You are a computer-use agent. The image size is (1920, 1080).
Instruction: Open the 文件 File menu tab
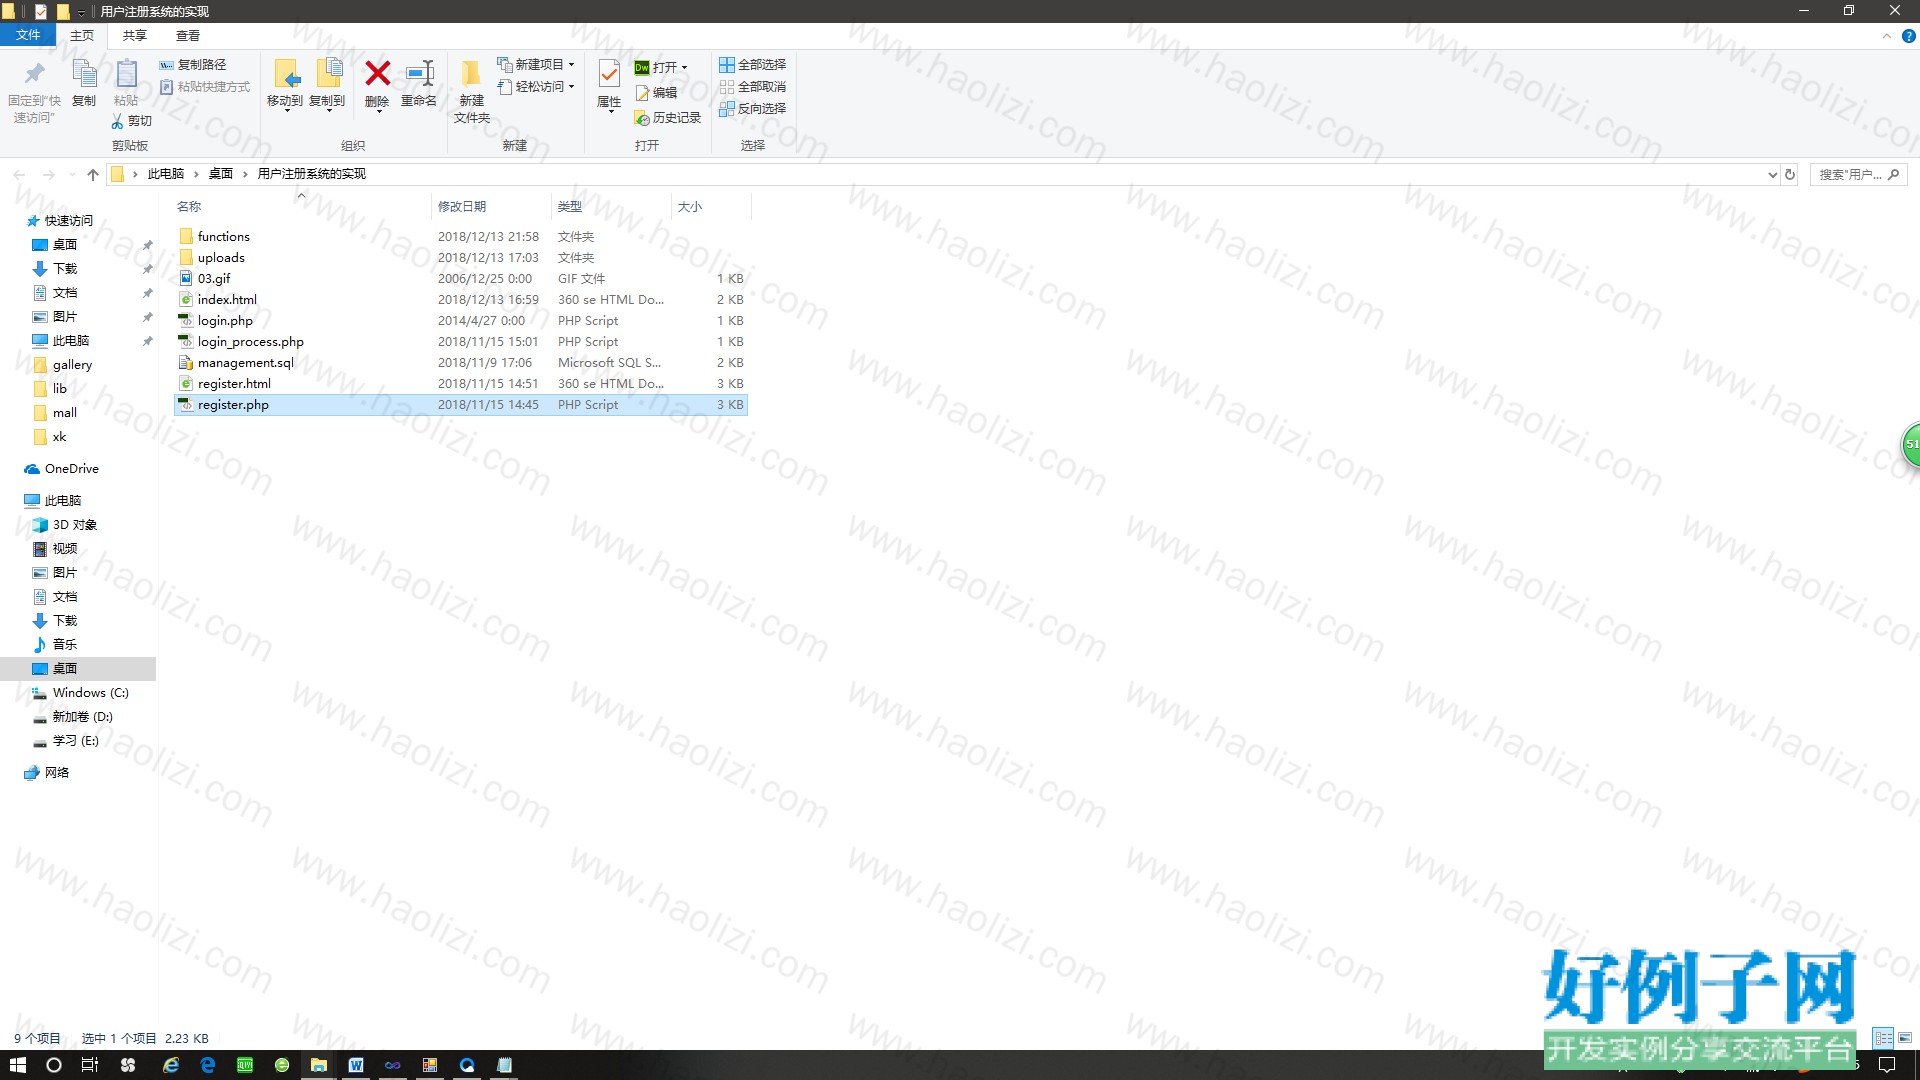point(28,35)
